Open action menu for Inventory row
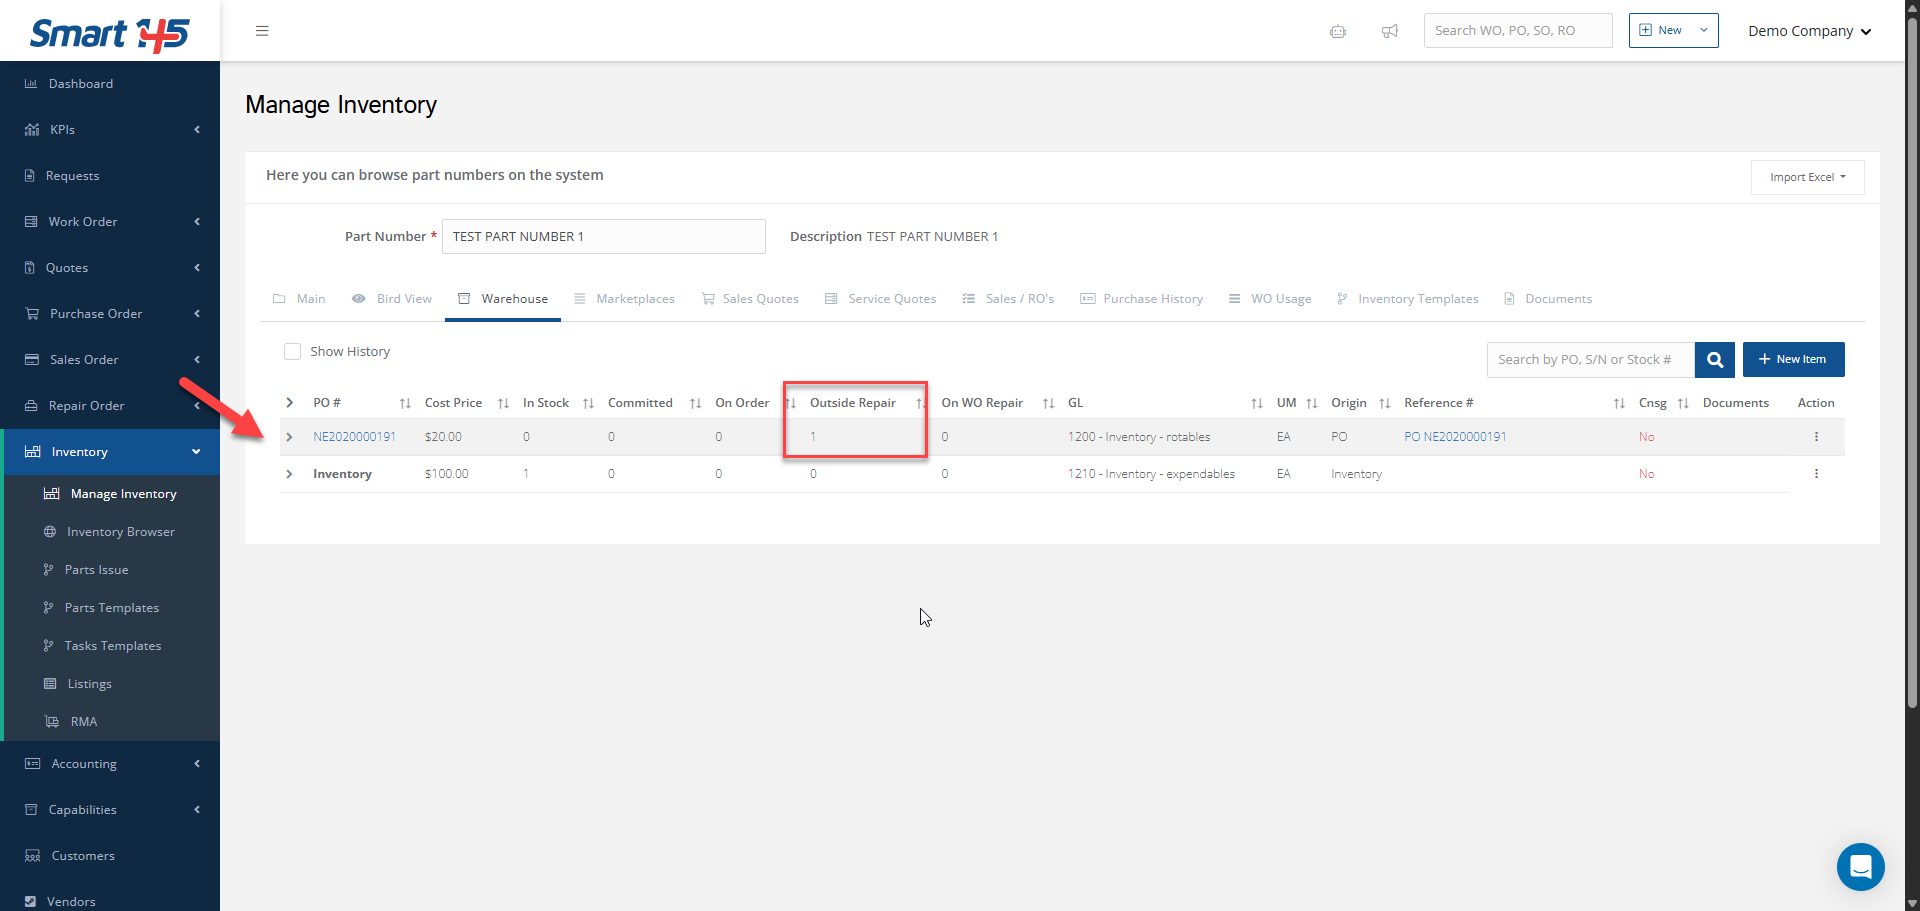Viewport: 1920px width, 911px height. point(1816,474)
